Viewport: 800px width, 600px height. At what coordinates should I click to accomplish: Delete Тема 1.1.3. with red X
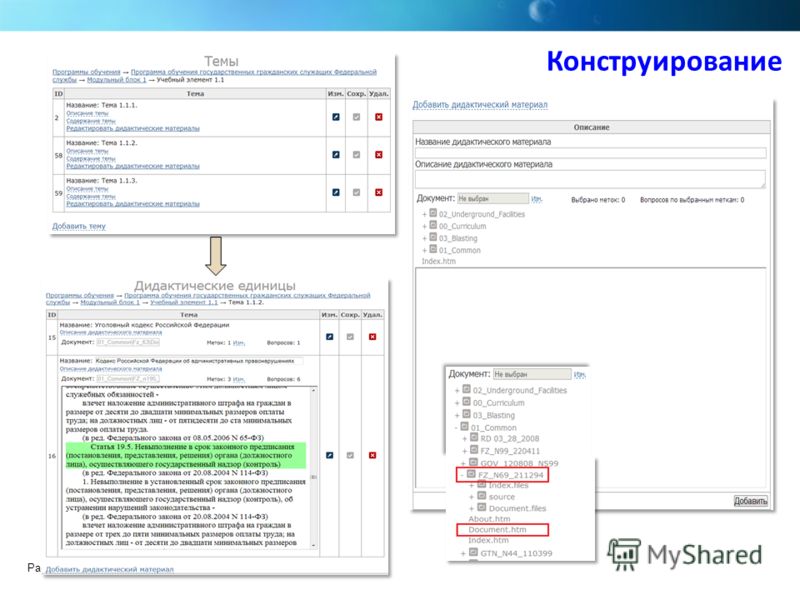(x=379, y=192)
